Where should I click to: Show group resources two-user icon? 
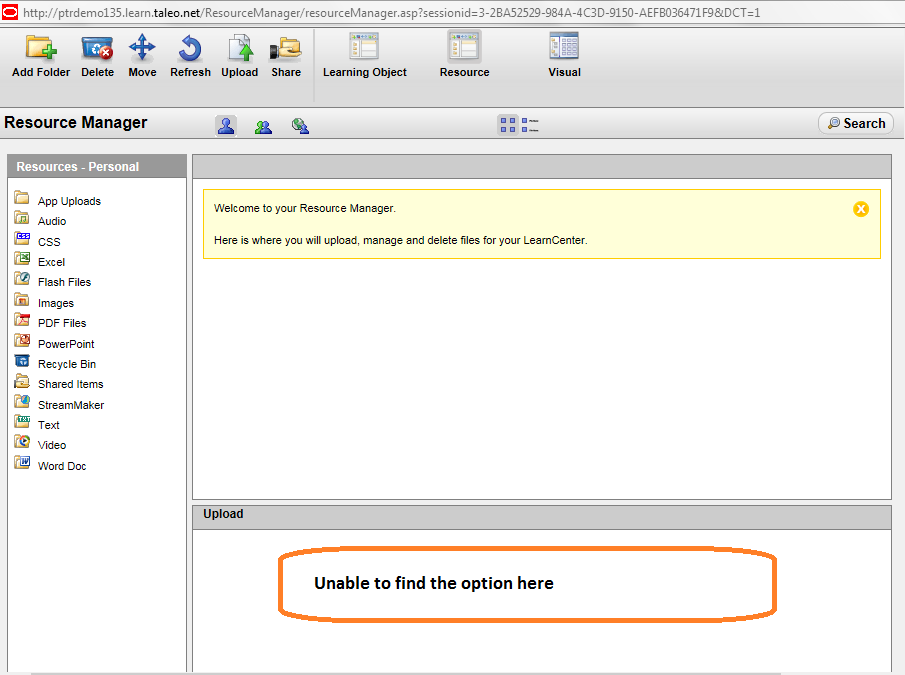(263, 126)
